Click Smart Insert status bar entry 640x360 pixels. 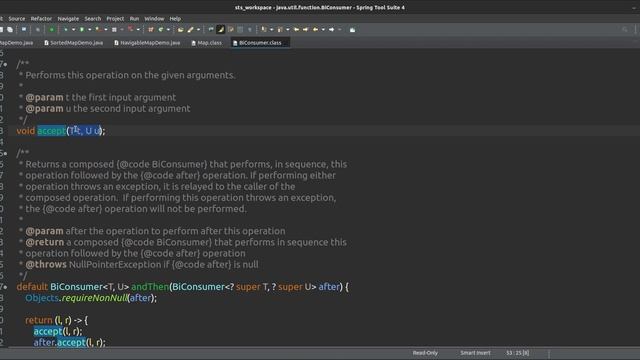476,353
